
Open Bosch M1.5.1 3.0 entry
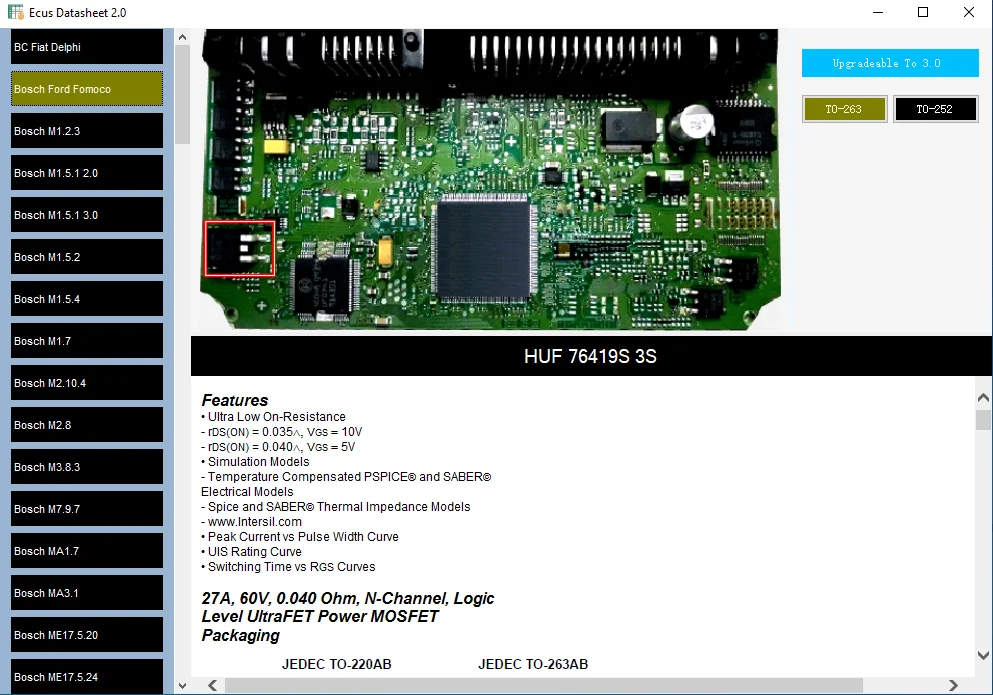(x=87, y=215)
